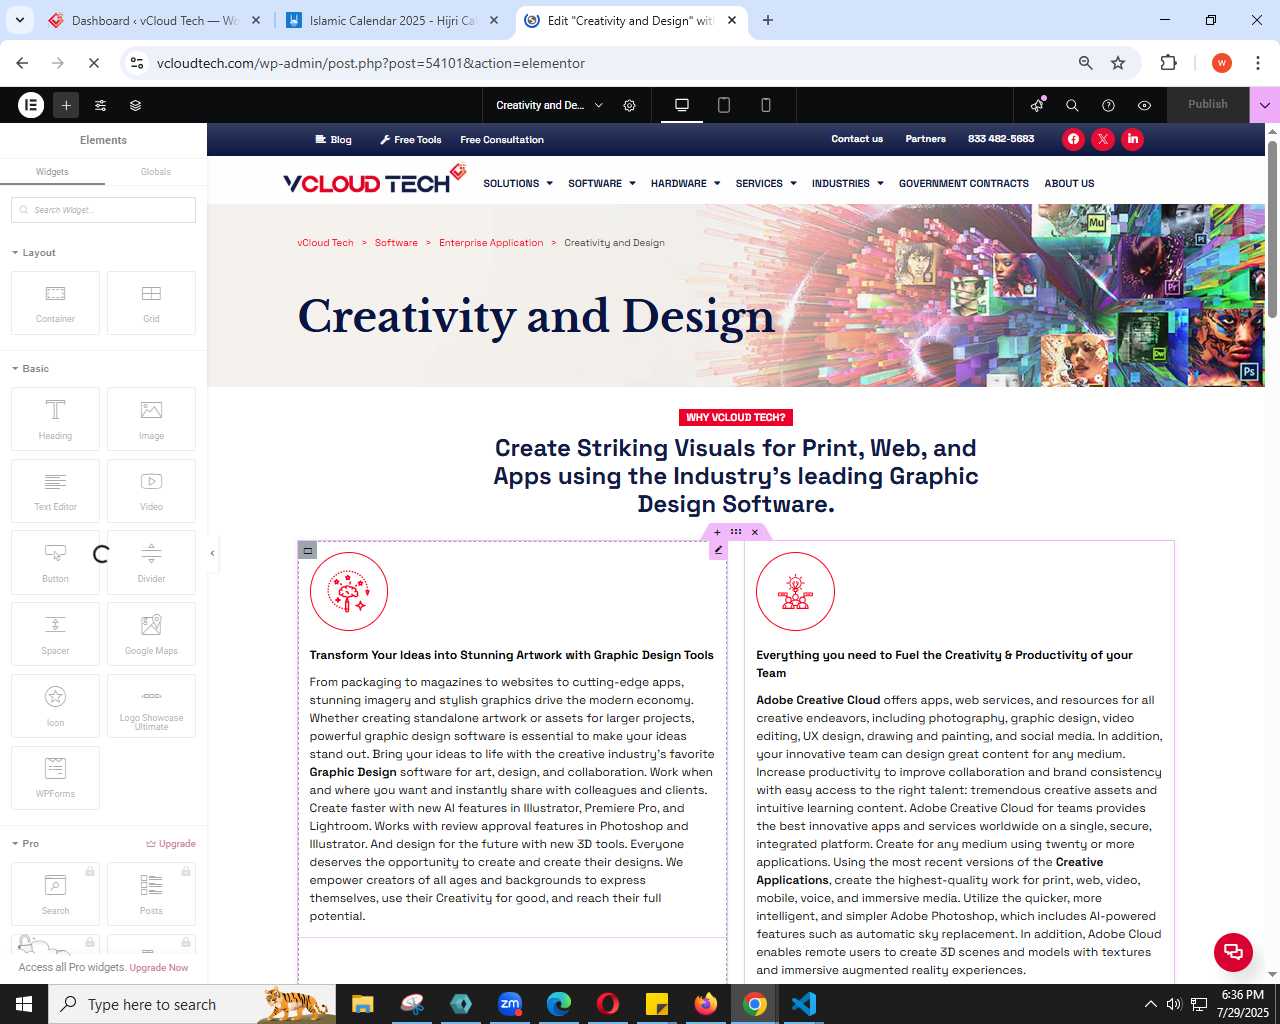Switch to the Widgets tab
The width and height of the screenshot is (1280, 1024).
pyautogui.click(x=52, y=172)
